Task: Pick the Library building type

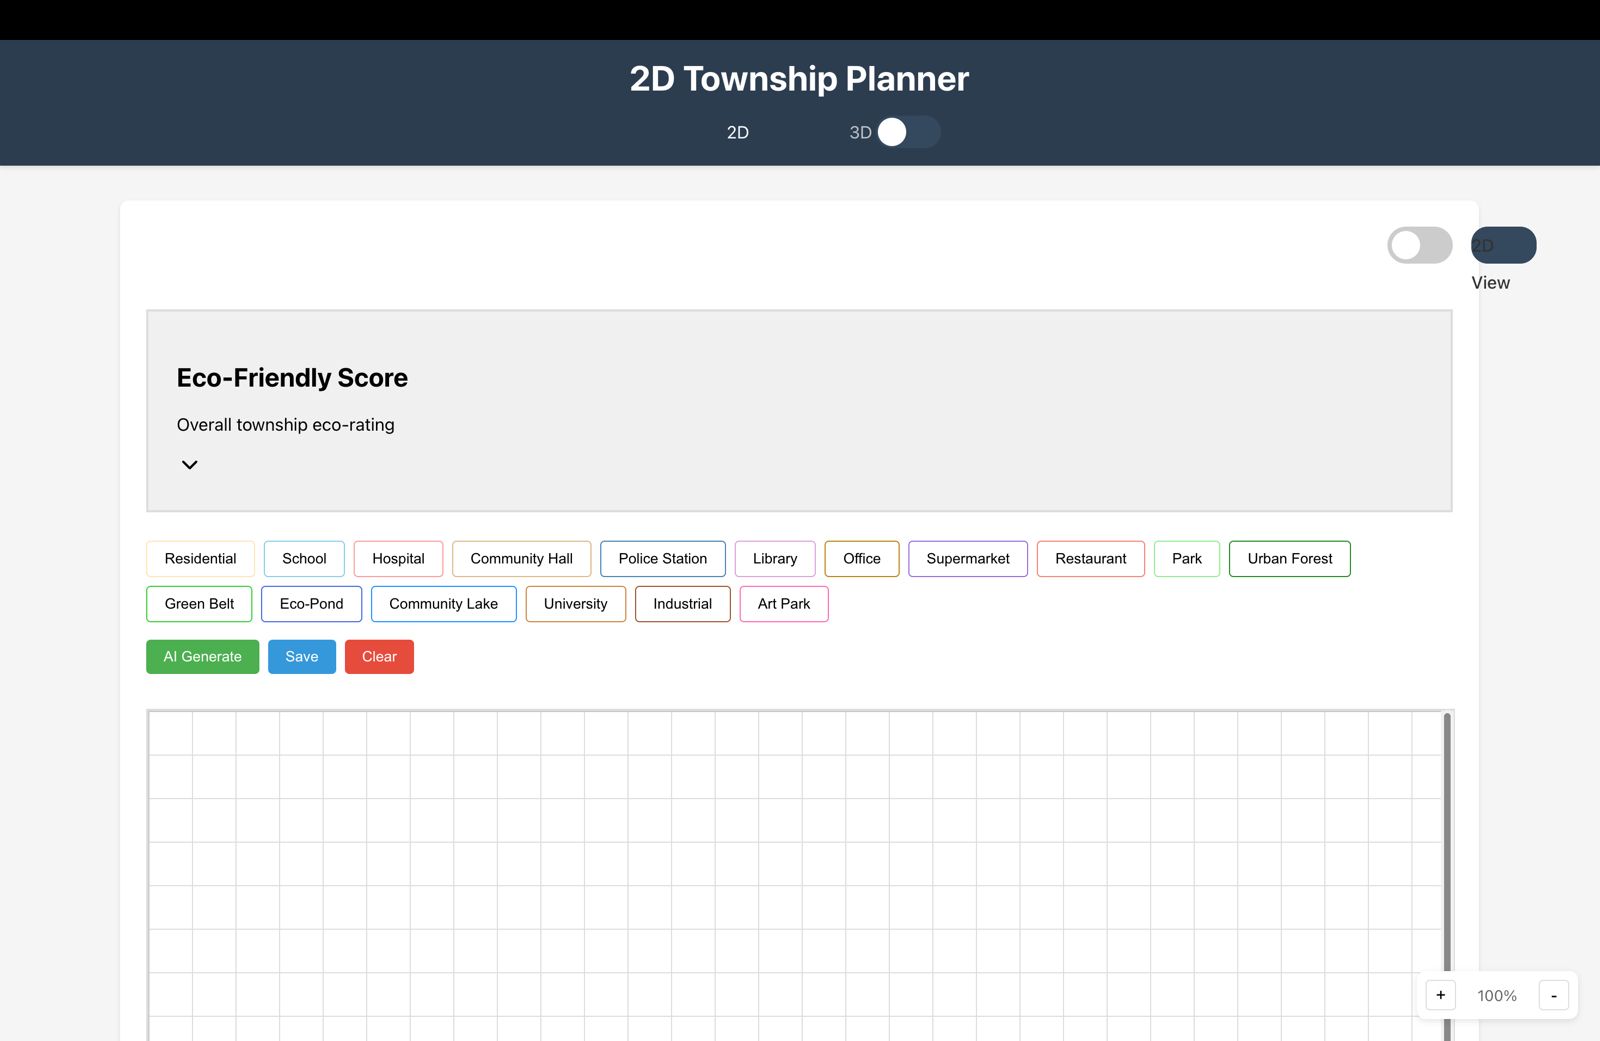Action: [x=775, y=559]
